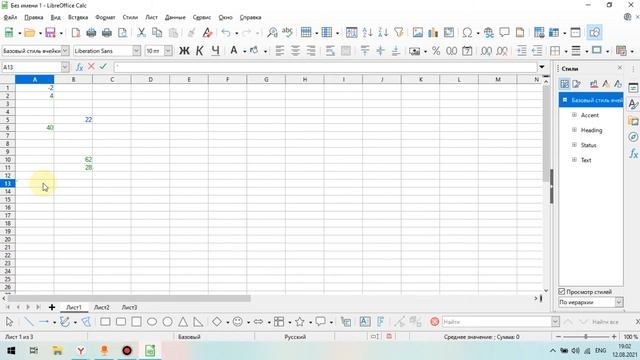Switch to the Лист3 sheet tab
This screenshot has height=360, width=640.
[129, 307]
